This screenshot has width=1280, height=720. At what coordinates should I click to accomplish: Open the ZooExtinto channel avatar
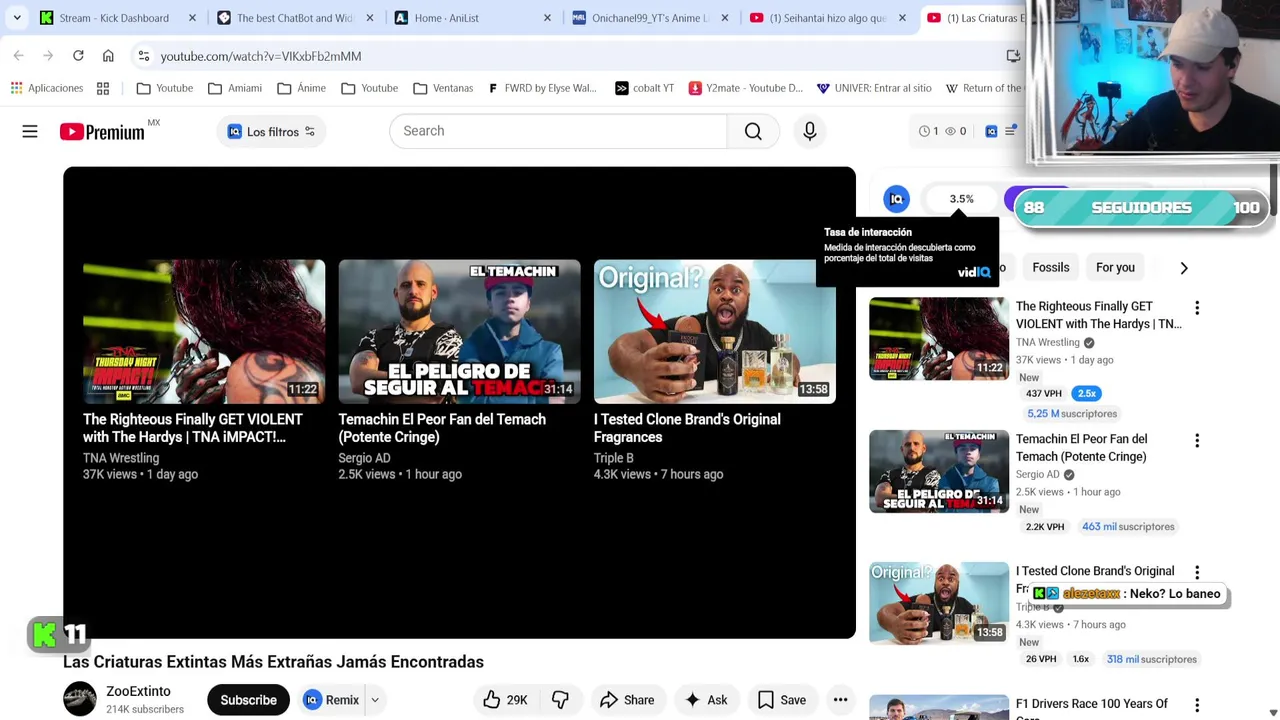(x=80, y=699)
